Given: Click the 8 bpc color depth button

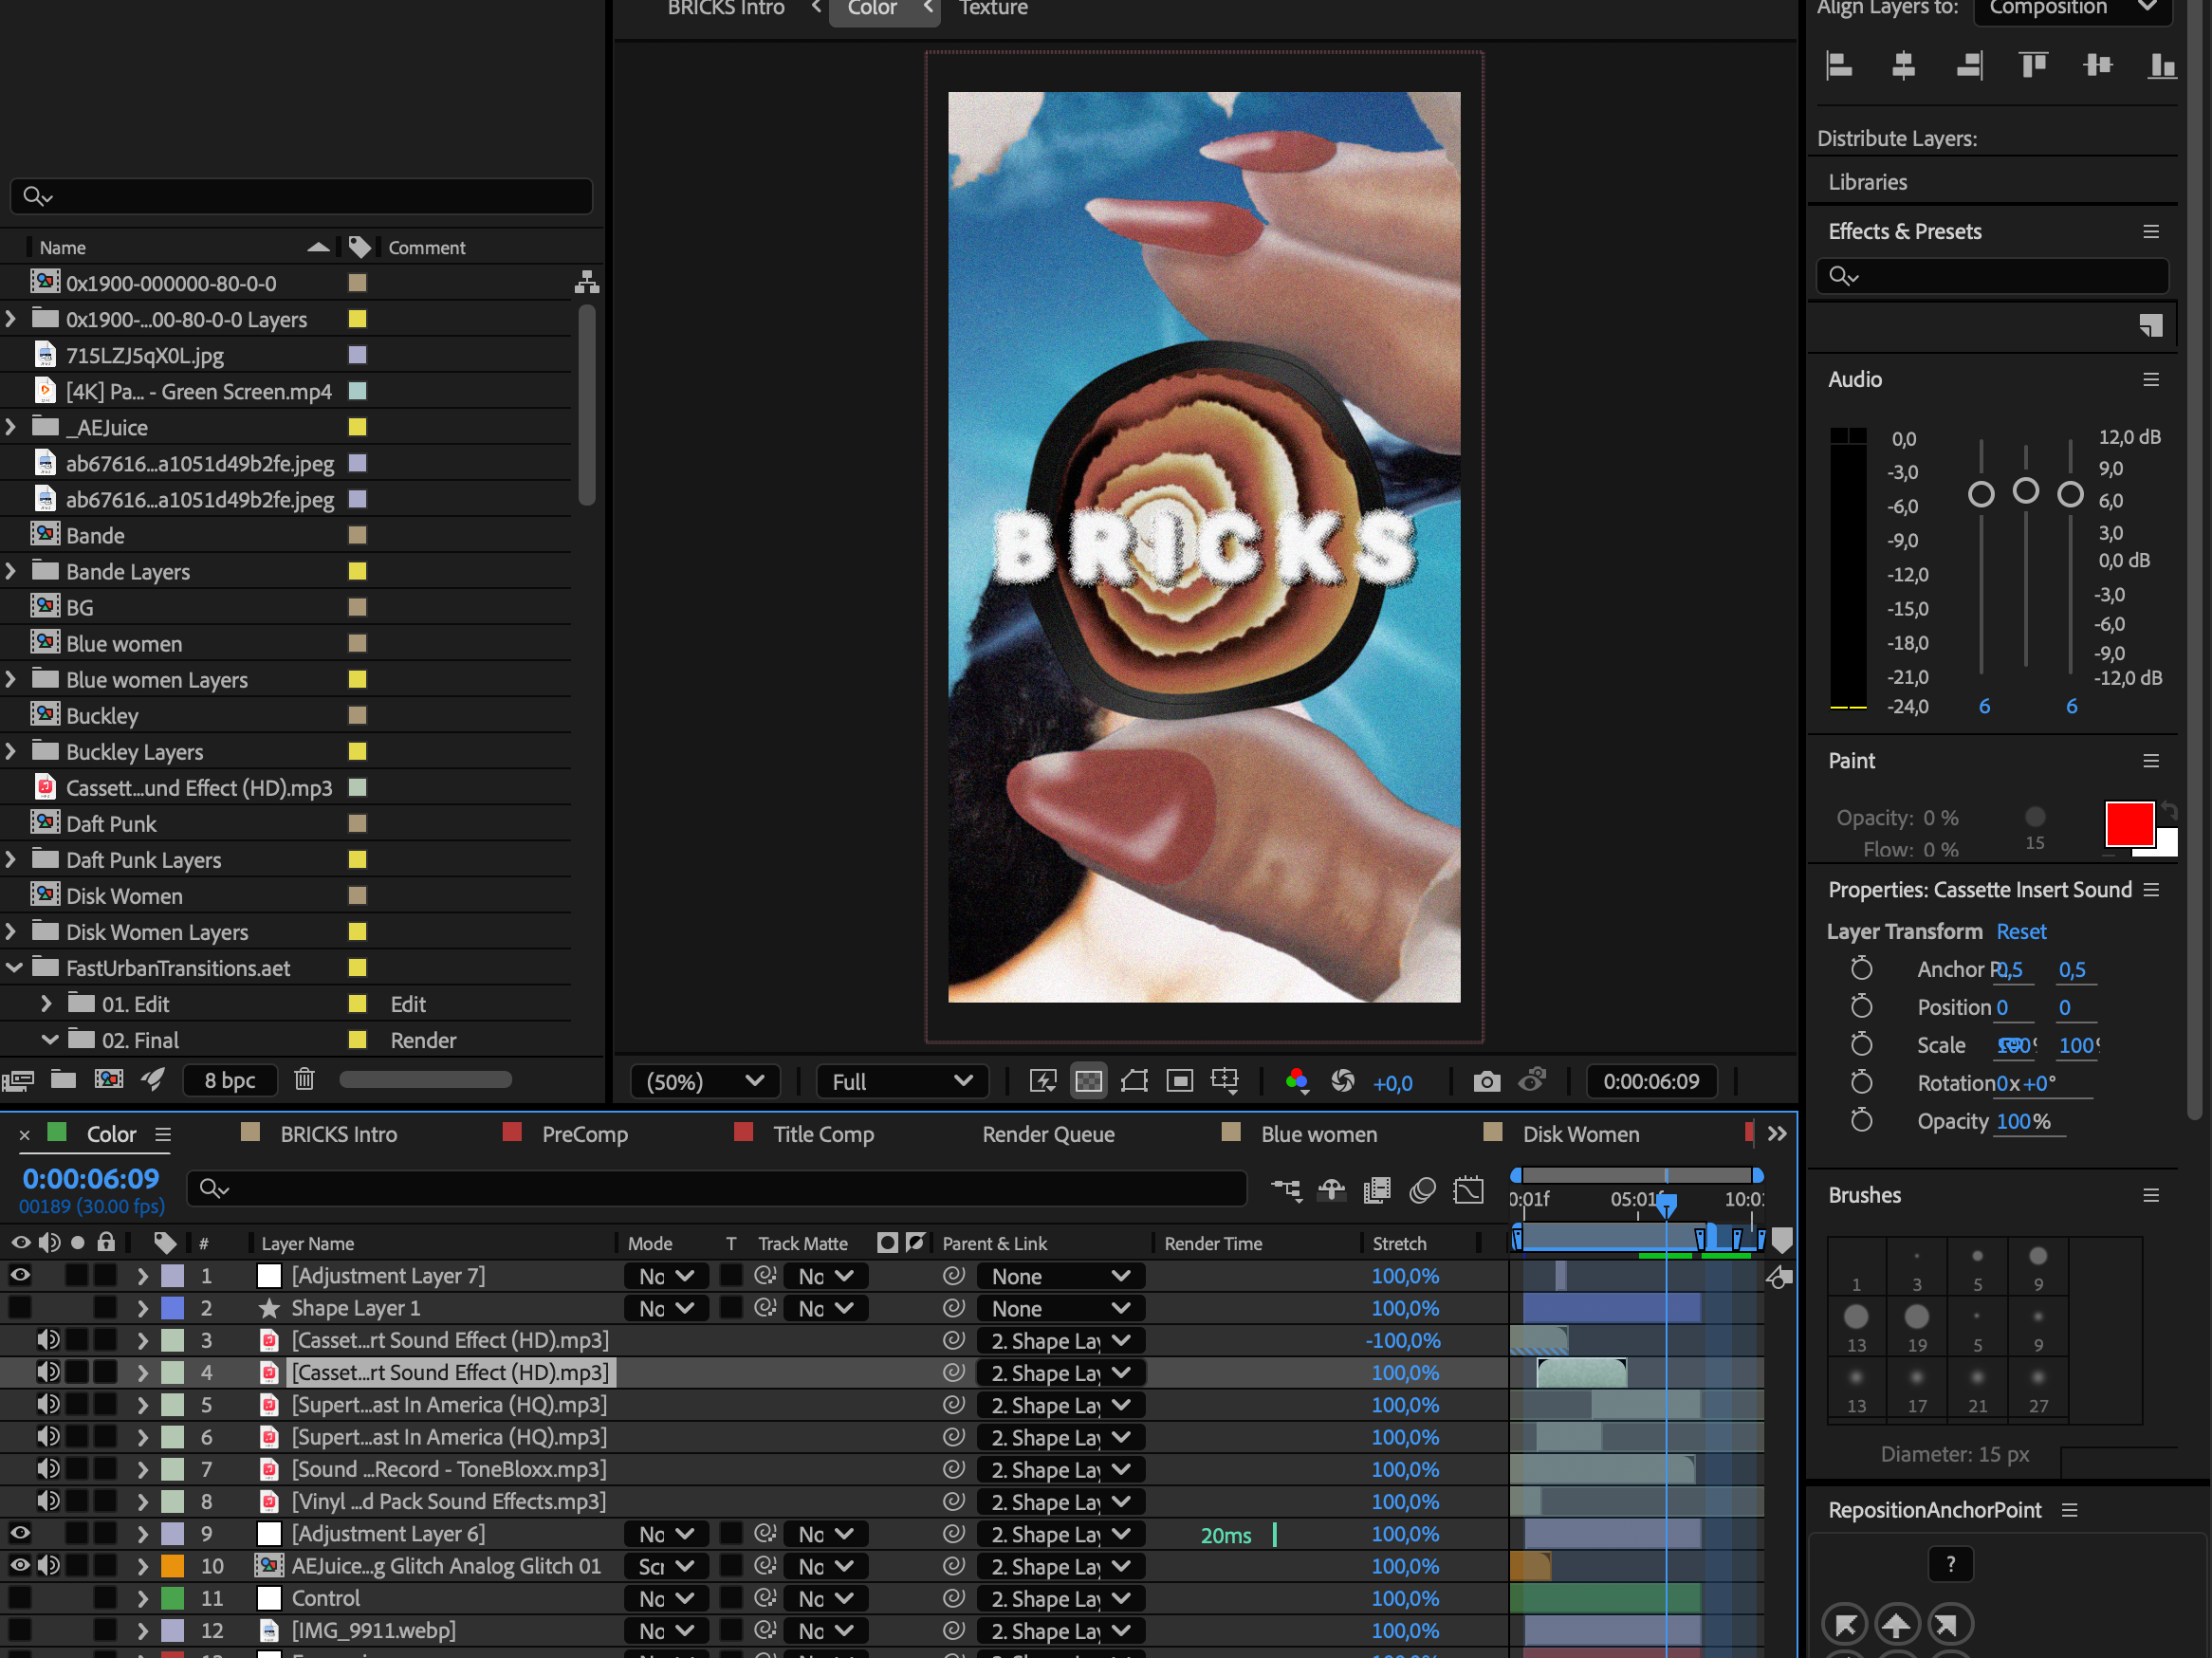Looking at the screenshot, I should coord(229,1080).
